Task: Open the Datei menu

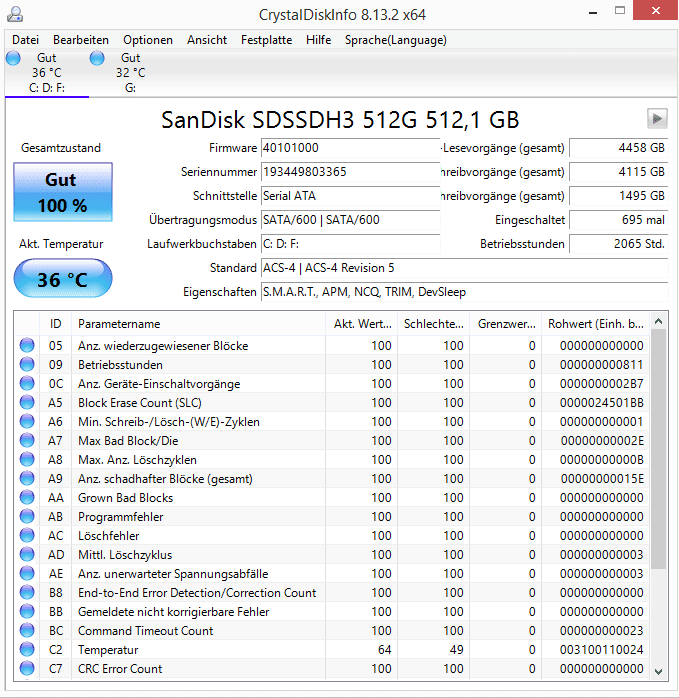Action: 25,40
